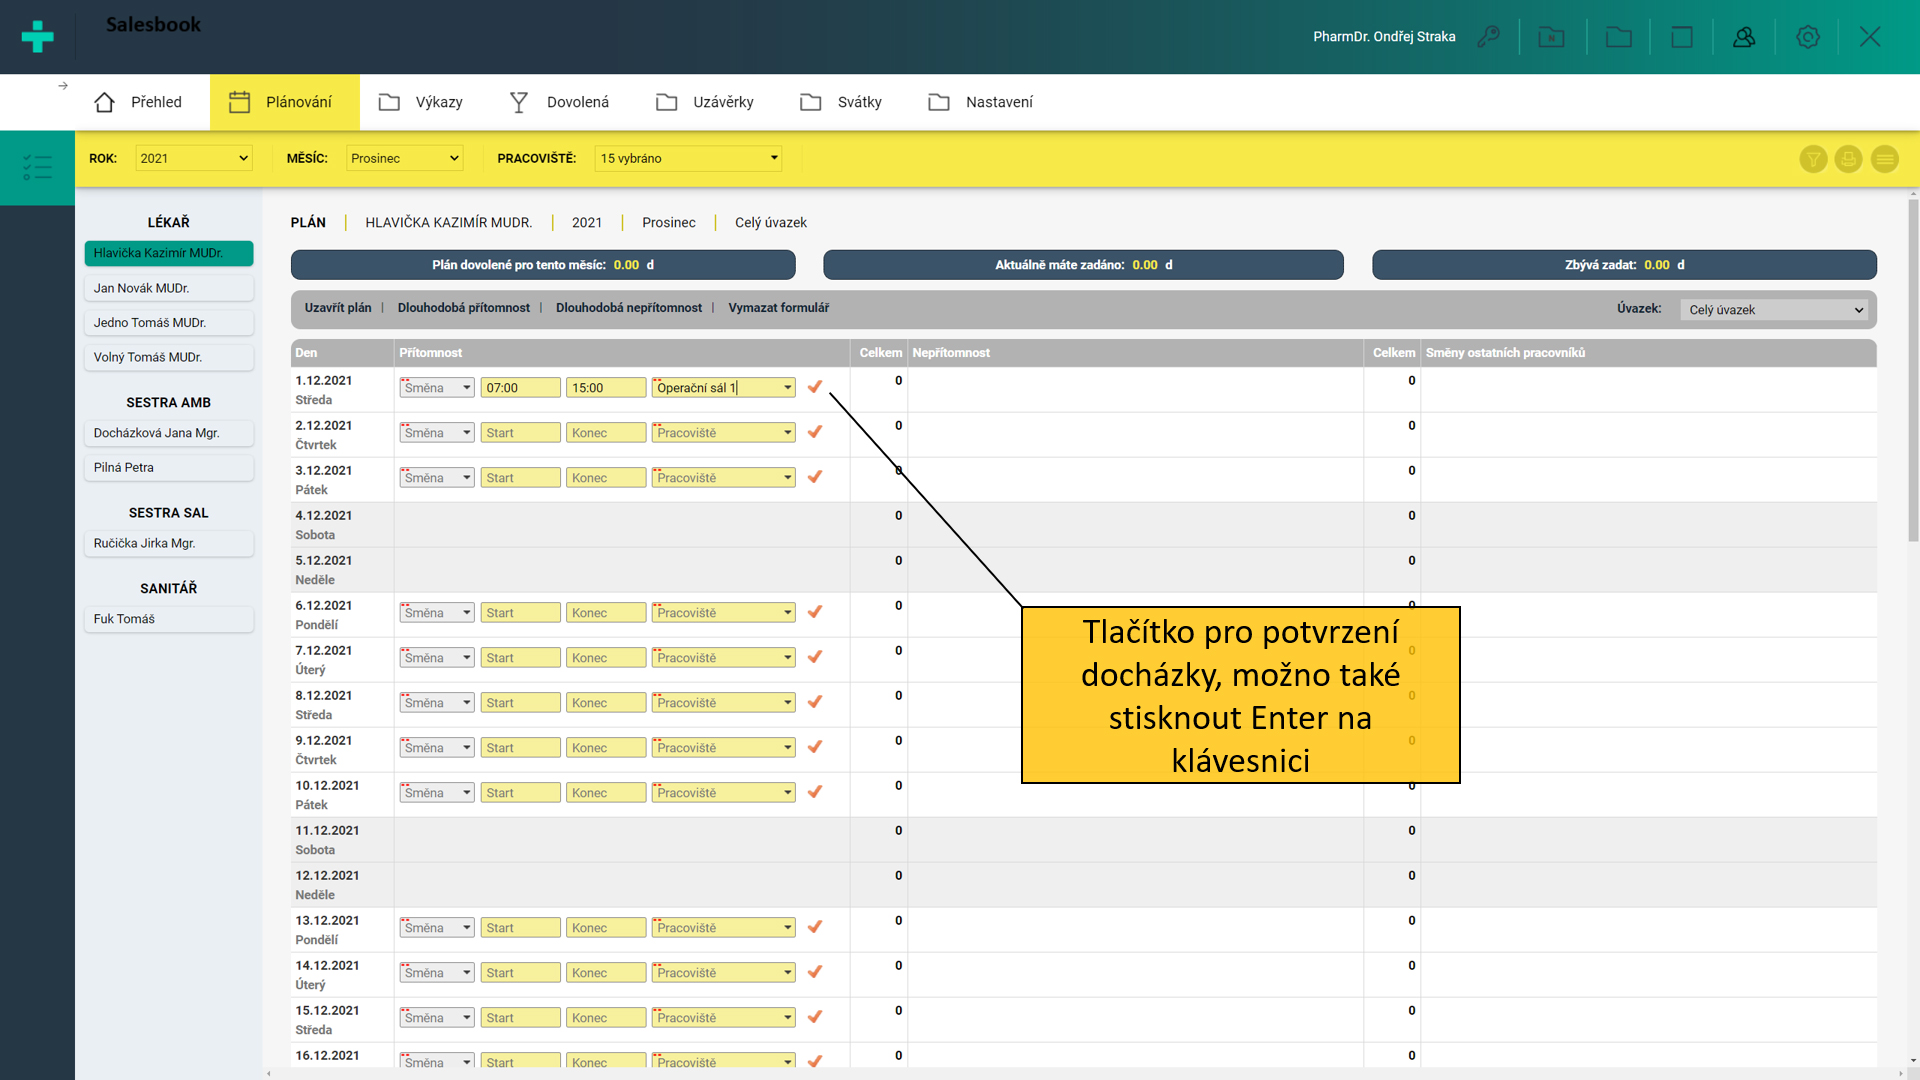Click the vertical scrollbar thumb
The image size is (1920, 1080).
click(x=1912, y=370)
